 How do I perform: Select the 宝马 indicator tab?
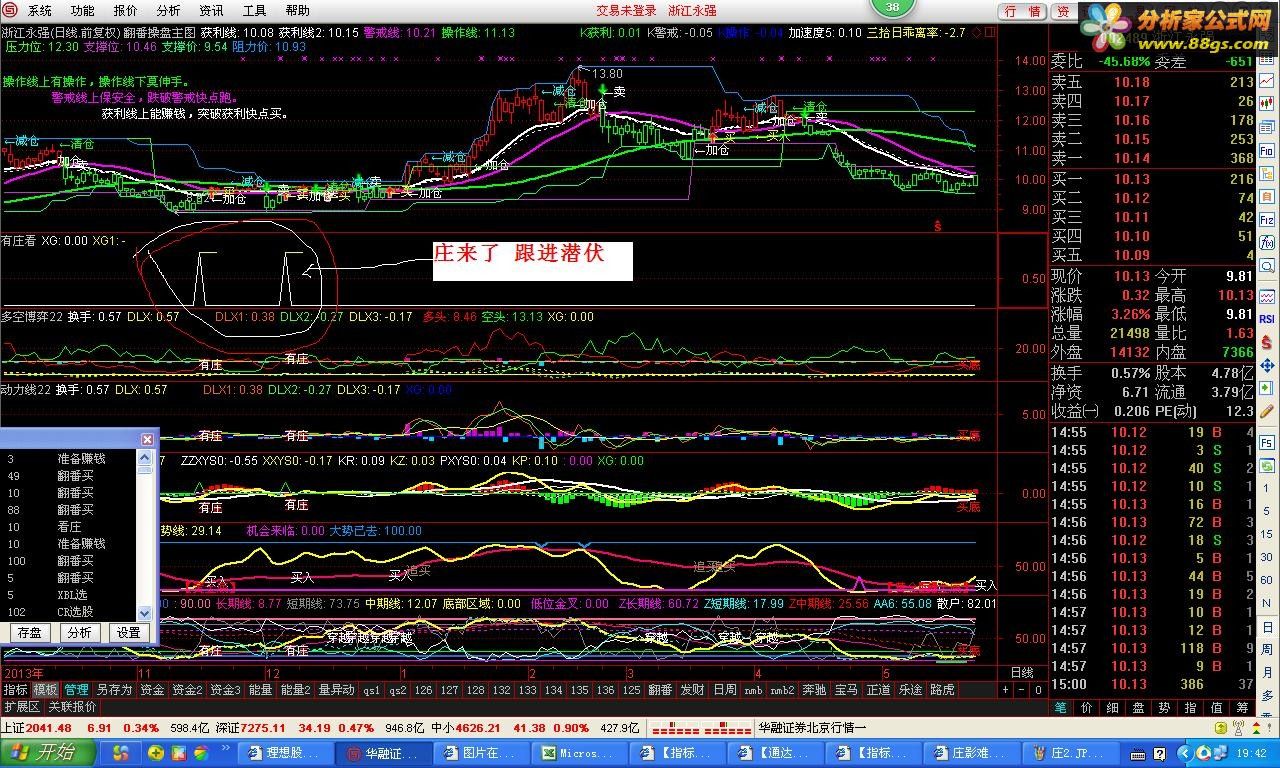(846, 690)
